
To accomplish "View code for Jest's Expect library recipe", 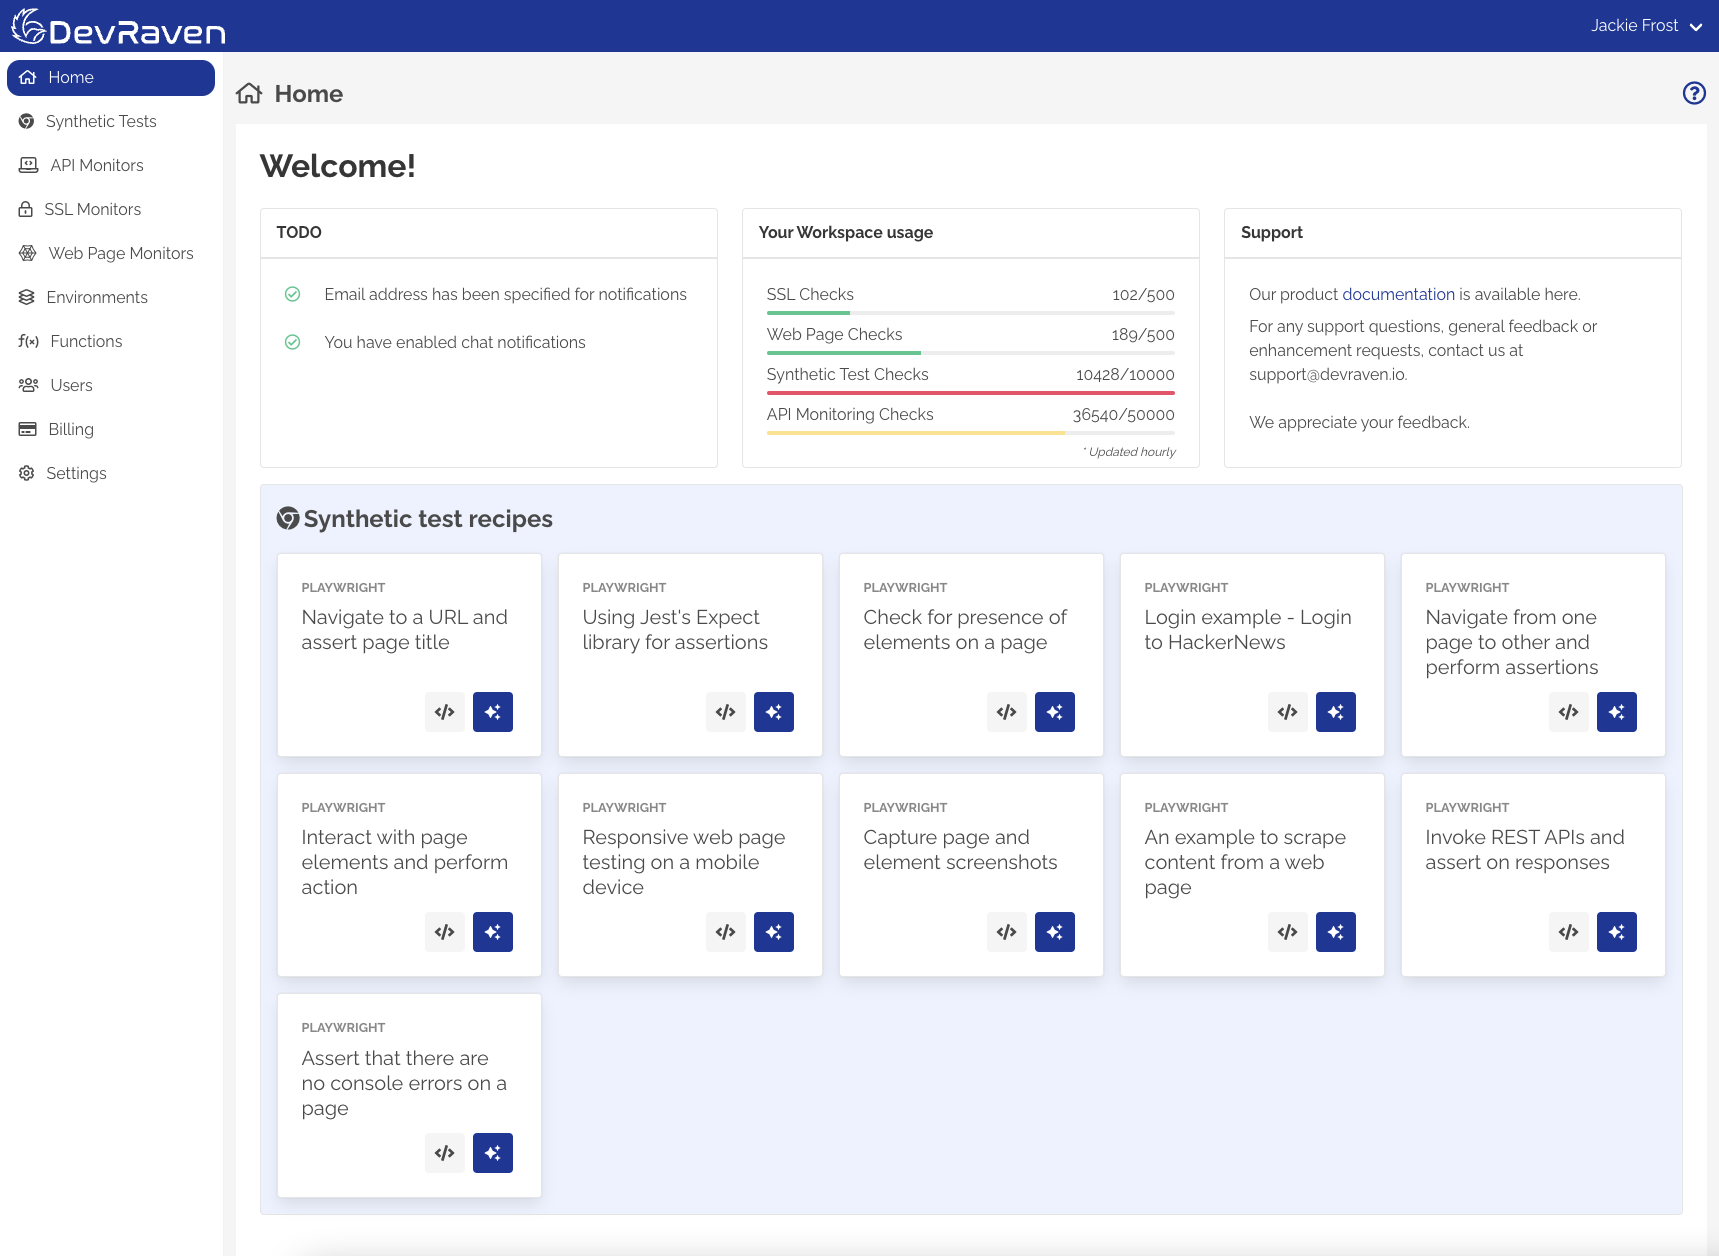I will coord(726,712).
